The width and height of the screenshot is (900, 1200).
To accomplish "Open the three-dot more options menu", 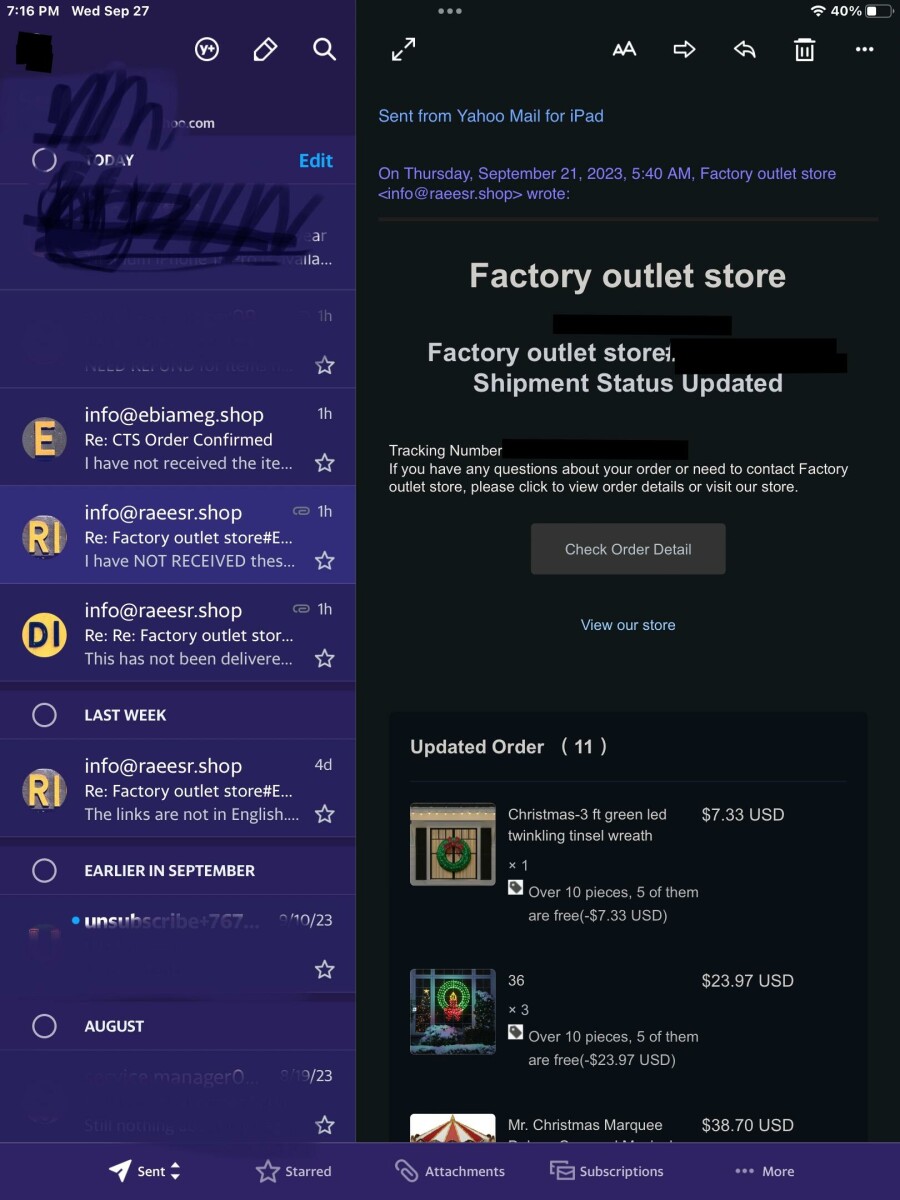I will [x=865, y=49].
